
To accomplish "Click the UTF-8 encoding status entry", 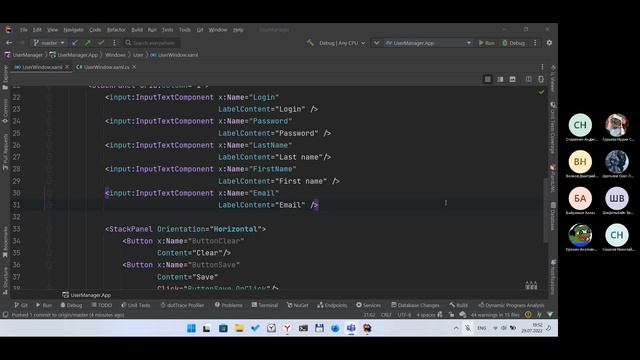I will click(404, 315).
